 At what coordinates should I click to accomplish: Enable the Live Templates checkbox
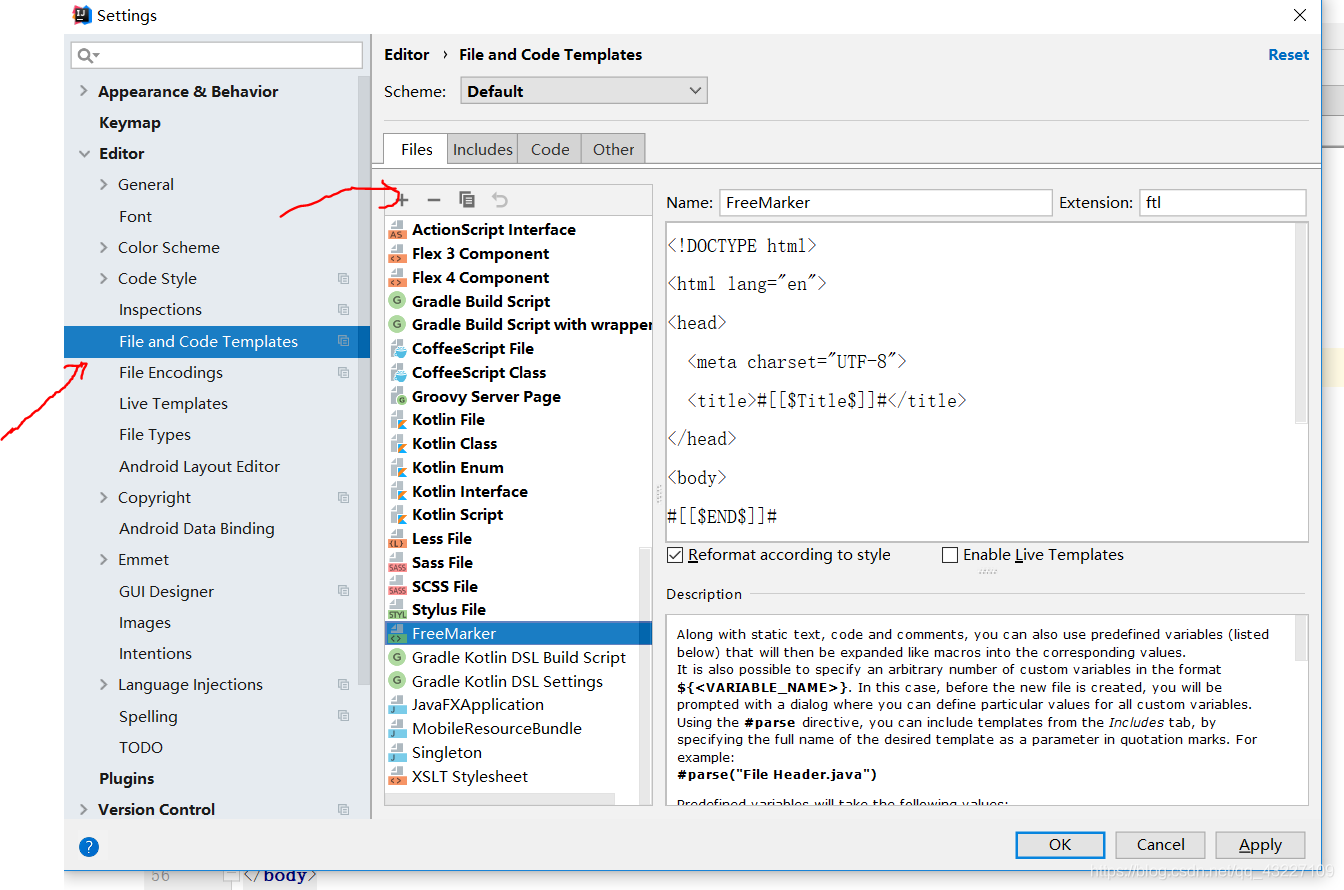click(950, 555)
